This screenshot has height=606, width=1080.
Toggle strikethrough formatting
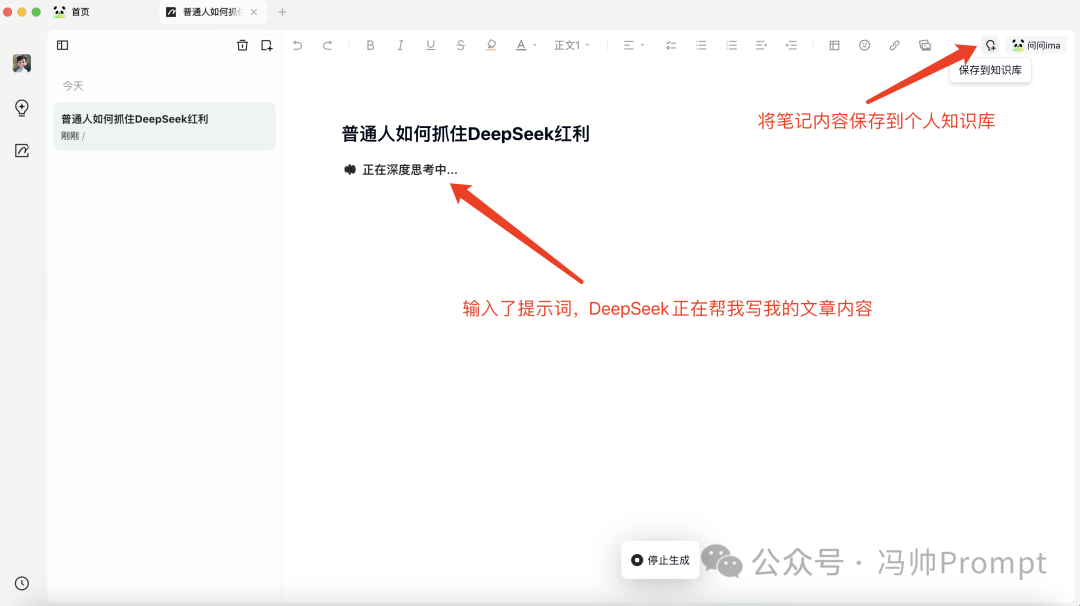pyautogui.click(x=461, y=45)
